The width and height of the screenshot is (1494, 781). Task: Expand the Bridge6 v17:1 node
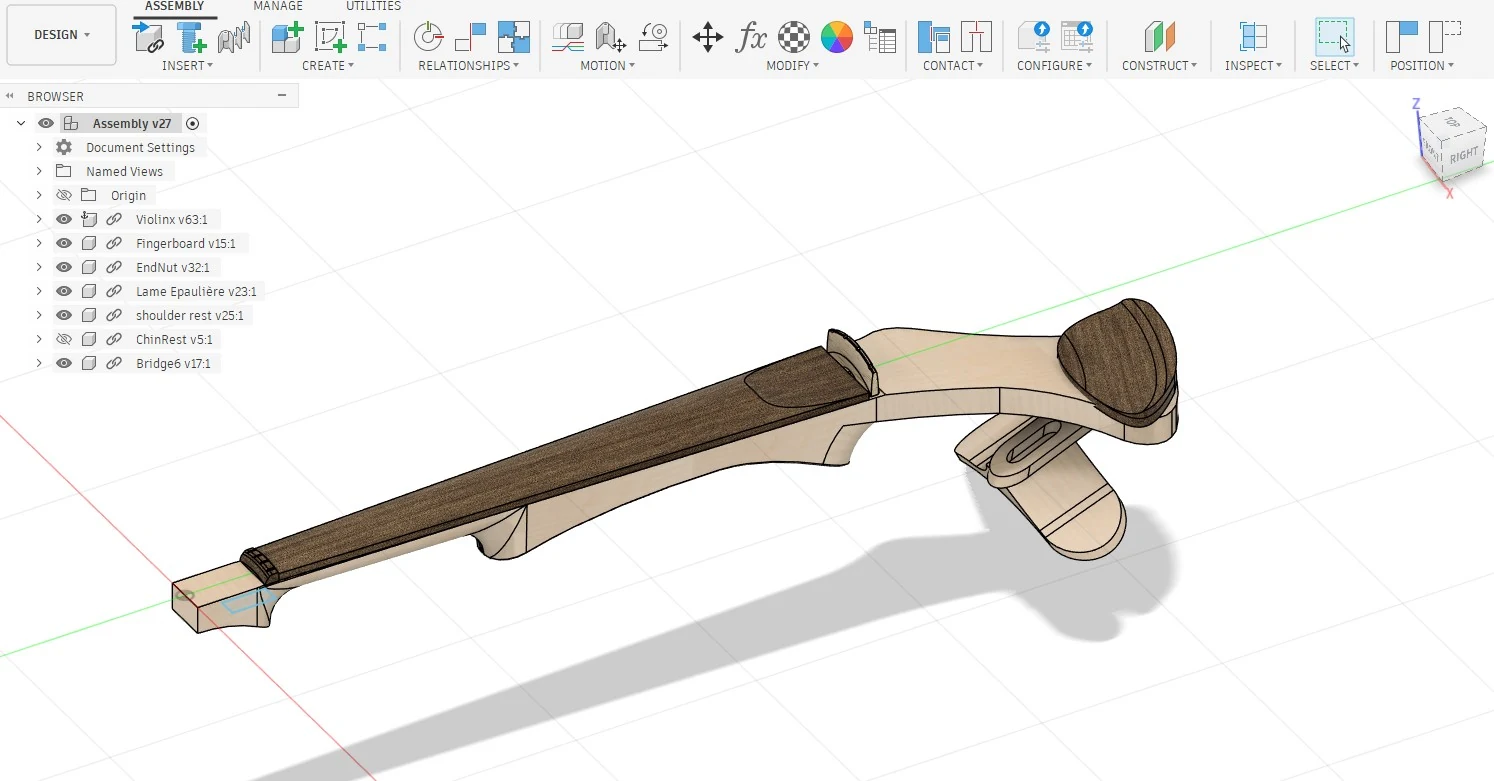tap(39, 363)
